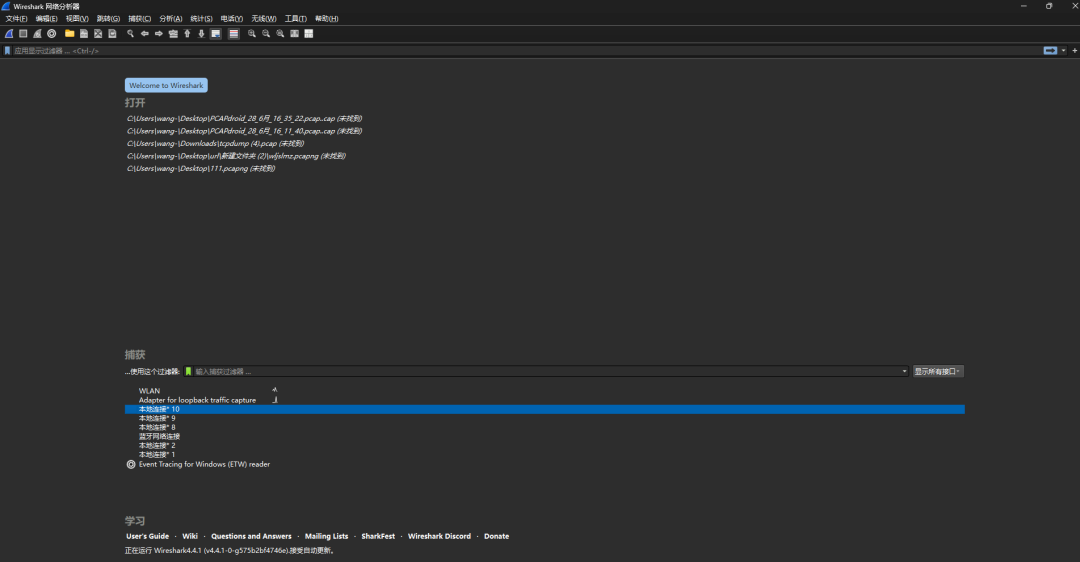This screenshot has width=1080, height=562.
Task: Open the 统计(S) menu
Action: point(201,19)
